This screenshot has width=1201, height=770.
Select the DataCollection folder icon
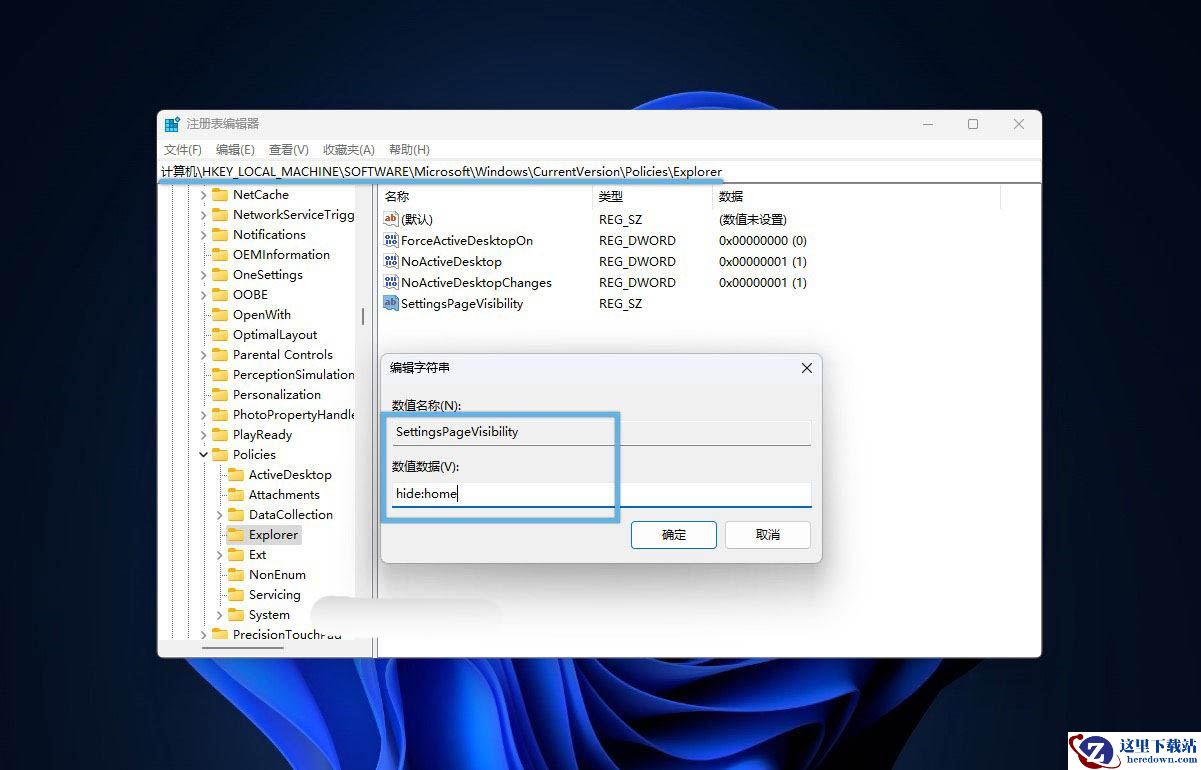tap(236, 515)
